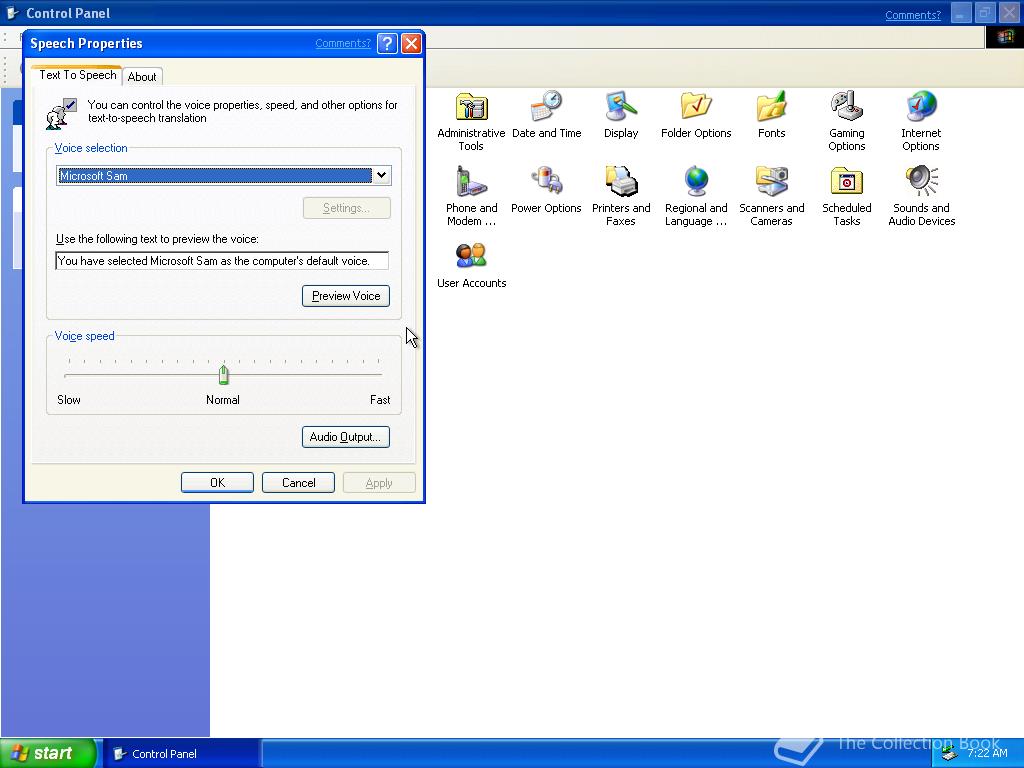This screenshot has width=1024, height=768.
Task: Expand the Microsoft Sam voice dropdown
Action: tap(381, 175)
